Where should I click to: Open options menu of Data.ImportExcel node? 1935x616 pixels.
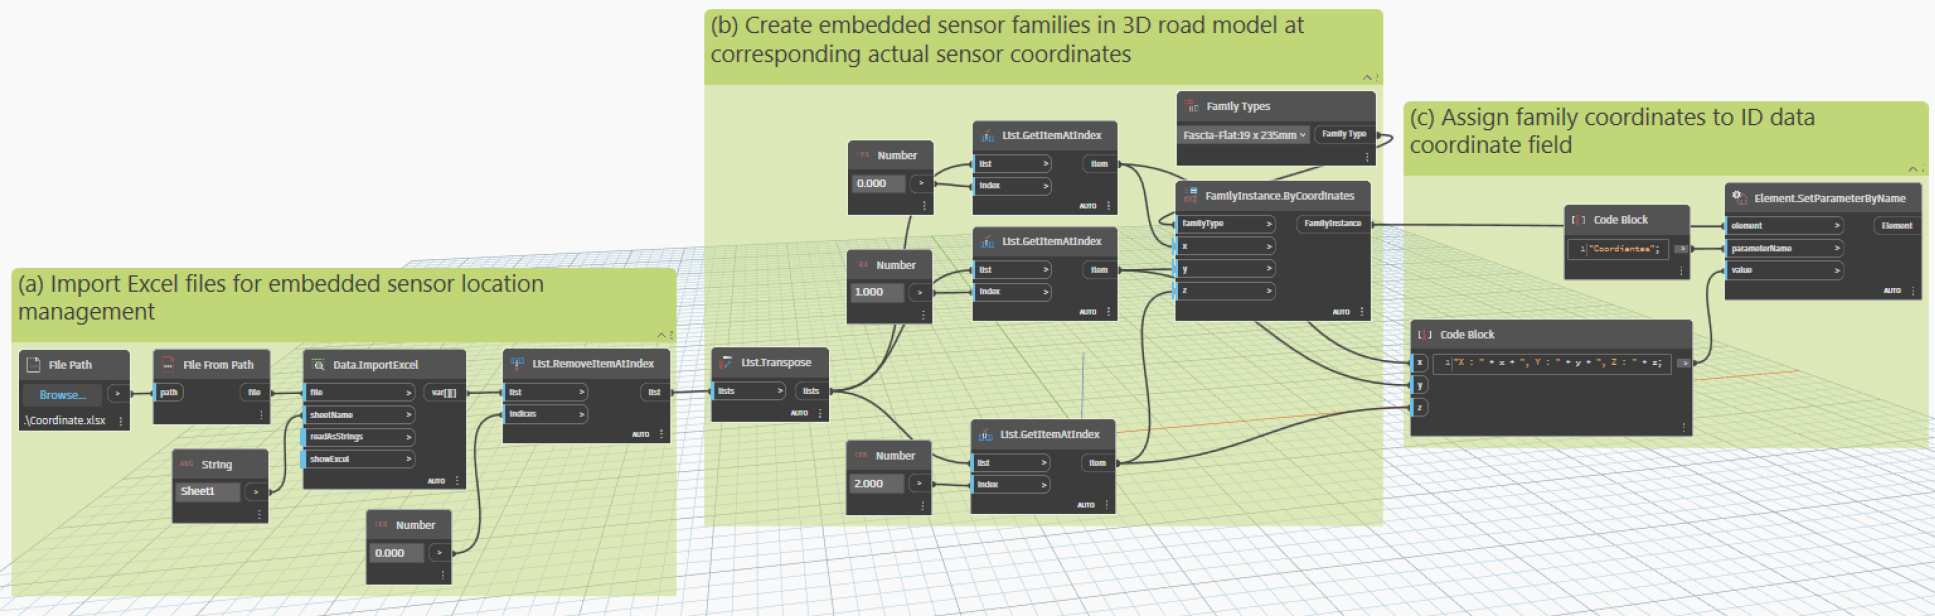458,481
